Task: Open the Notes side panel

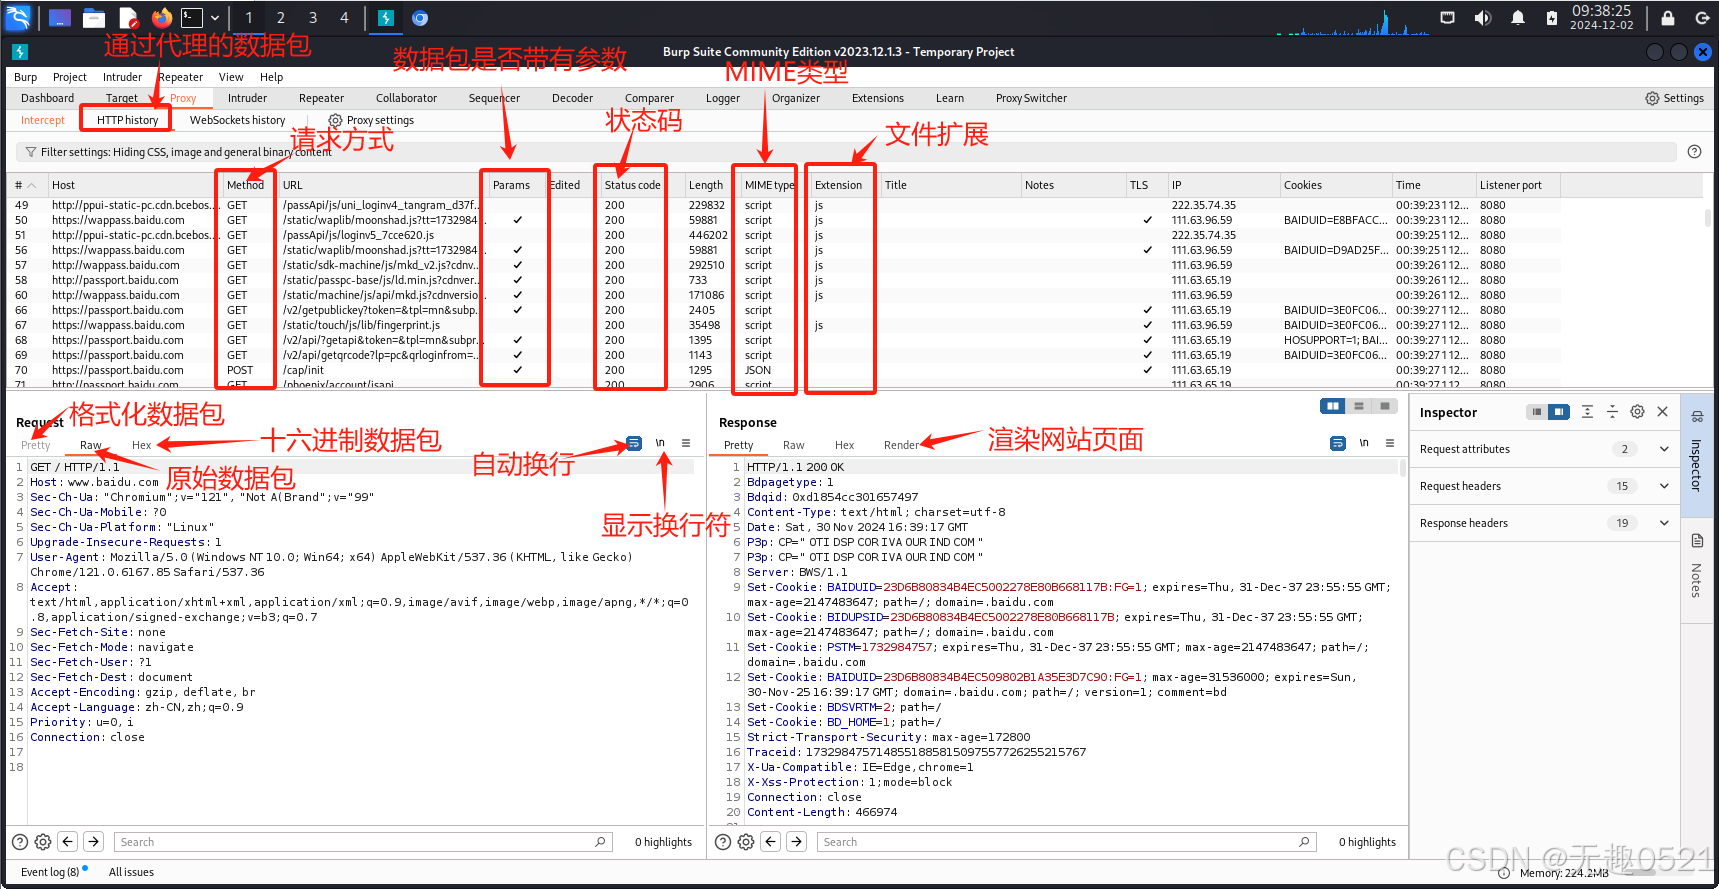Action: [x=1697, y=565]
